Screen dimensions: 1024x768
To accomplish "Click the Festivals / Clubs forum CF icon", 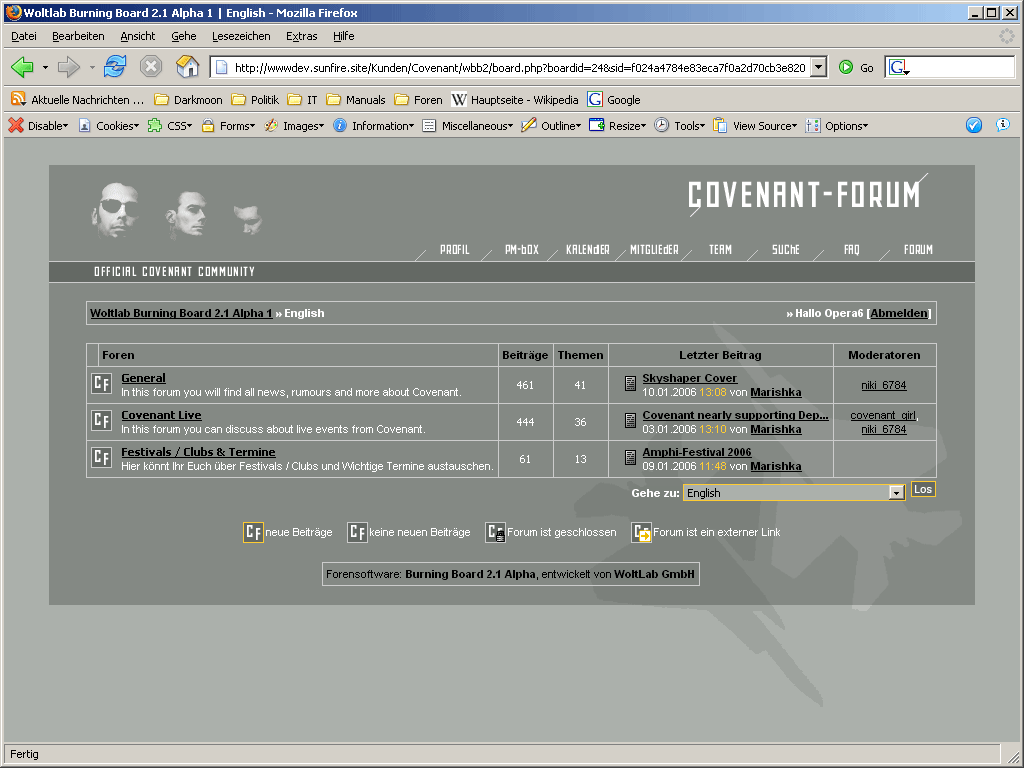I will [101, 458].
